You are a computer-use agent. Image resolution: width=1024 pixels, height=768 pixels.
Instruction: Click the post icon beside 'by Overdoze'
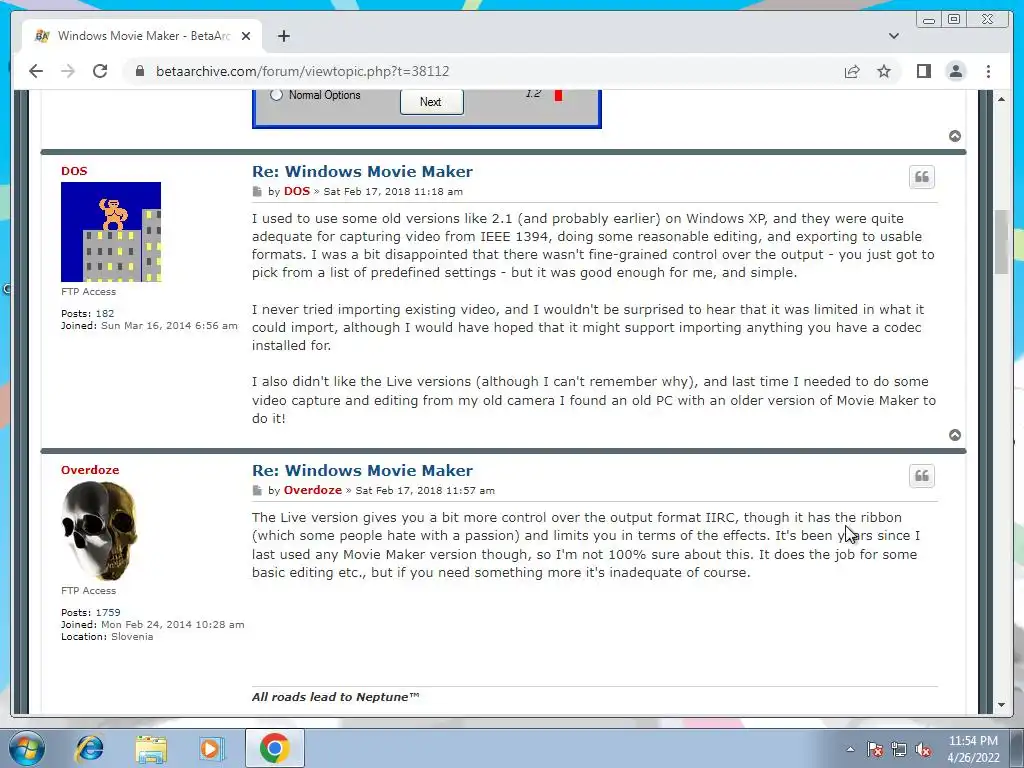[x=257, y=490]
